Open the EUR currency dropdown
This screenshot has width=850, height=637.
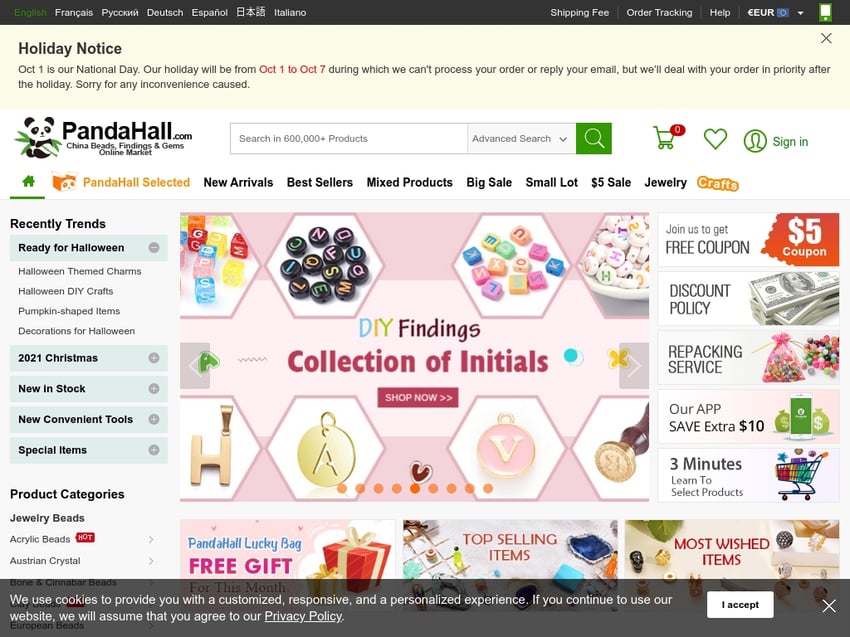[775, 12]
